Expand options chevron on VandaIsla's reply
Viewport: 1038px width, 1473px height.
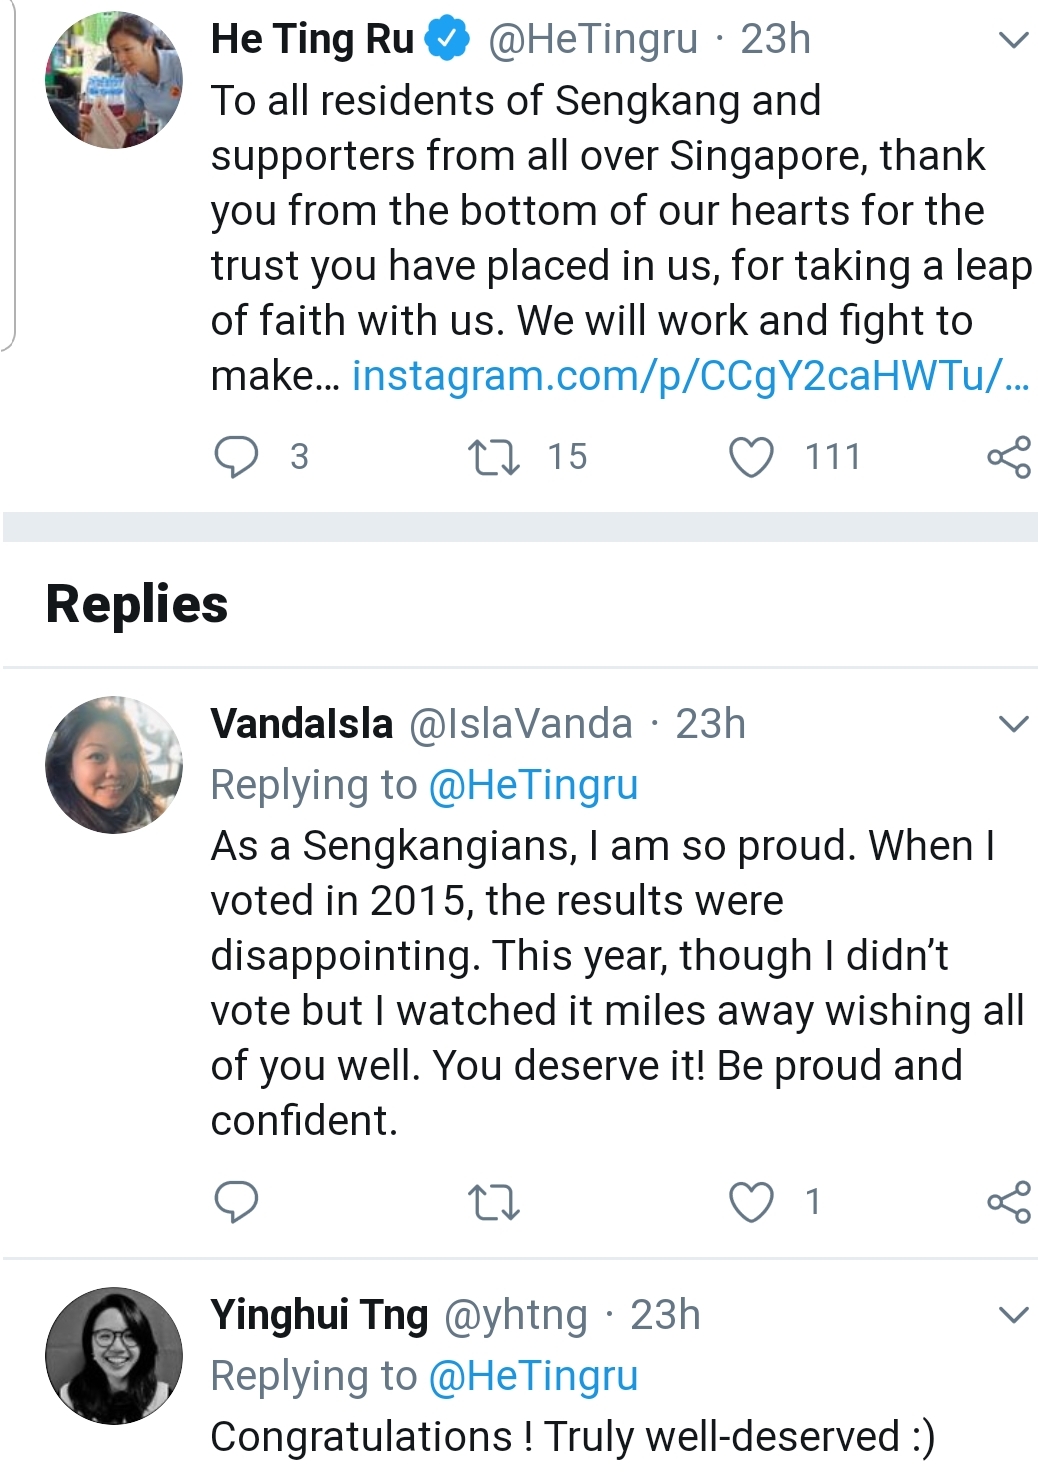point(1013,724)
